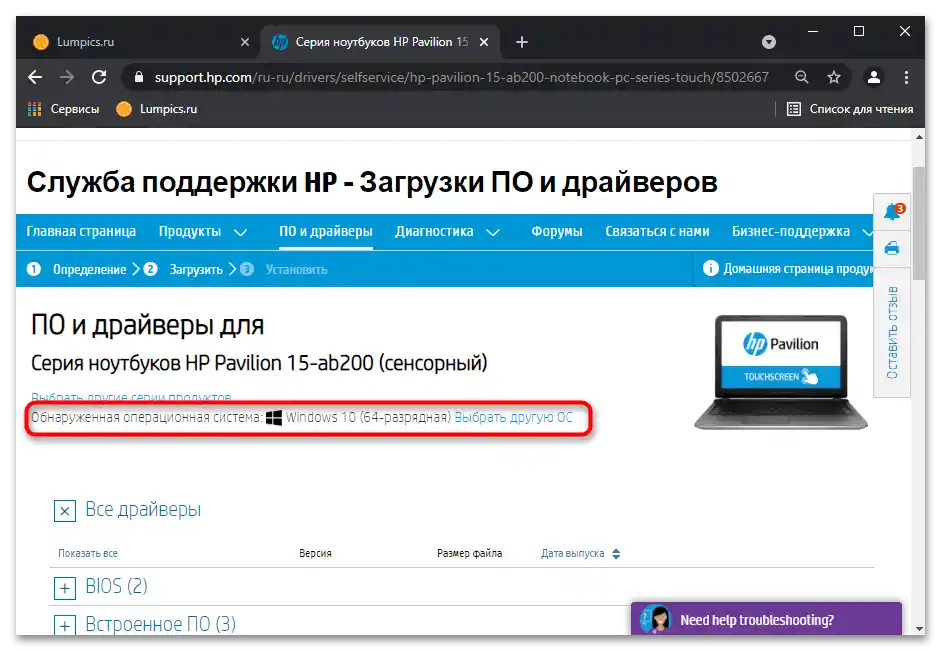
Task: Click the Размер файла column header
Action: [x=469, y=553]
